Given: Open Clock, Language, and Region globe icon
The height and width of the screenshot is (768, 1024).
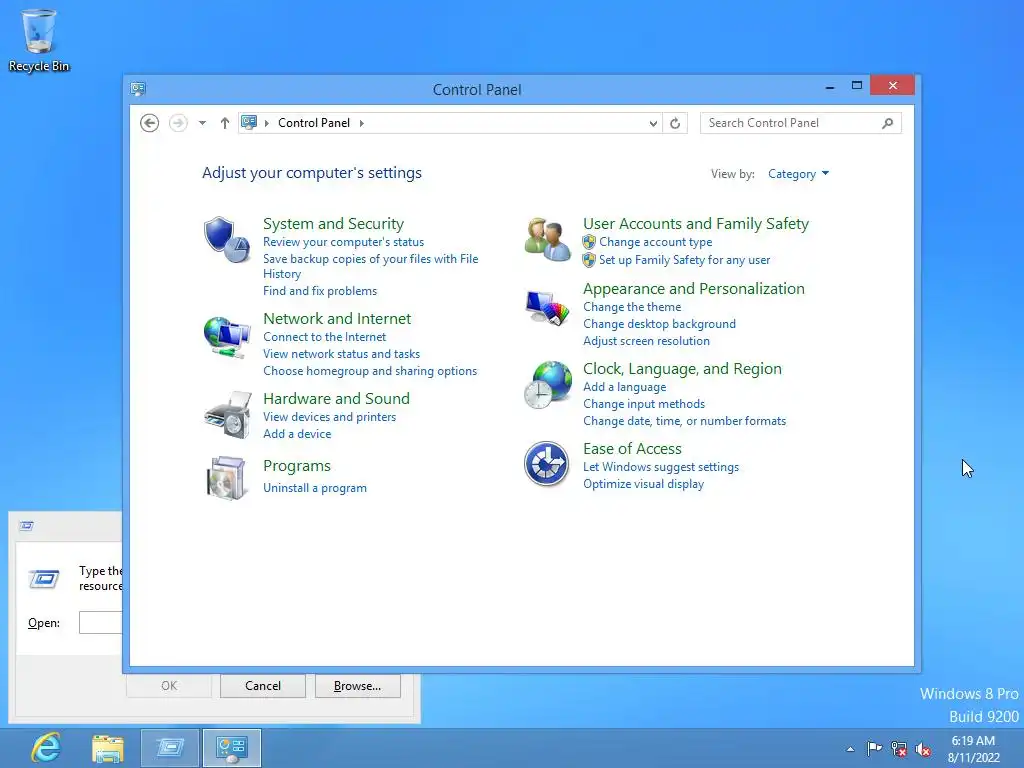Looking at the screenshot, I should (x=547, y=385).
